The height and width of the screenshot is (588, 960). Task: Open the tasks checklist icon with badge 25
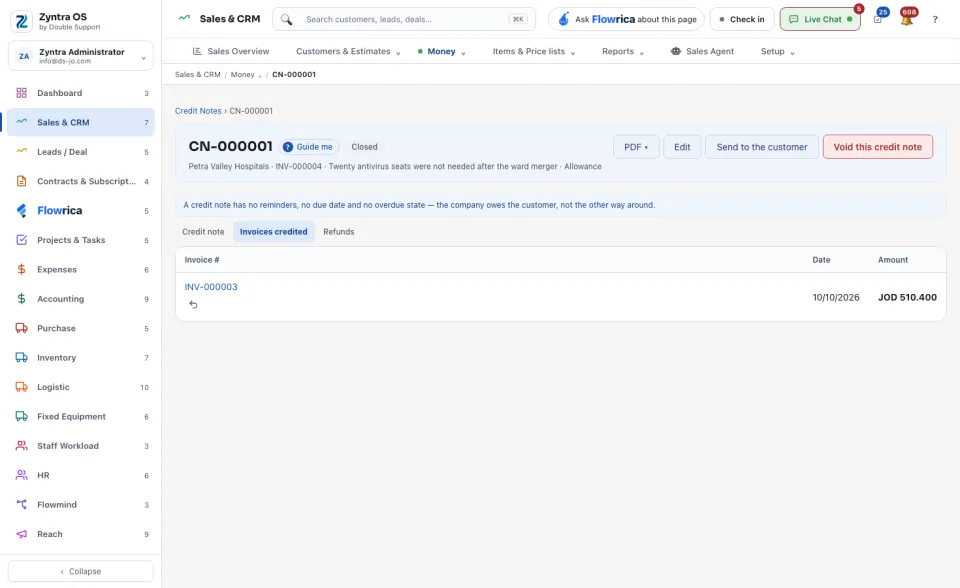click(878, 19)
